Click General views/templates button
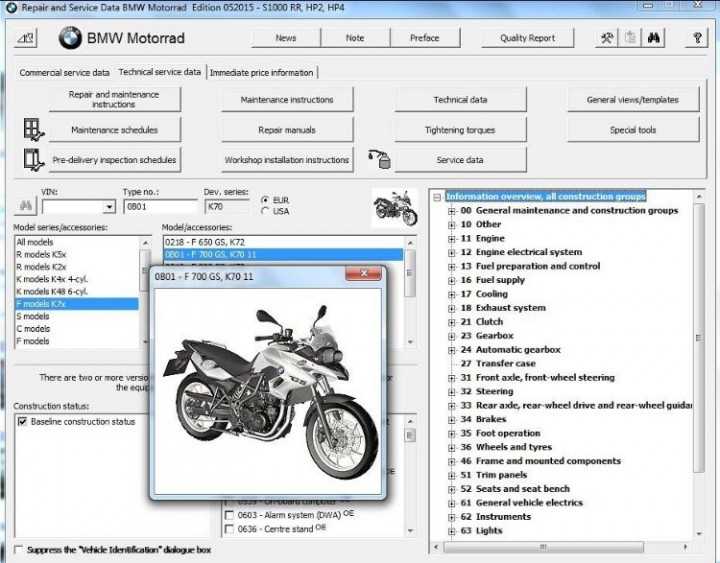 tap(633, 99)
